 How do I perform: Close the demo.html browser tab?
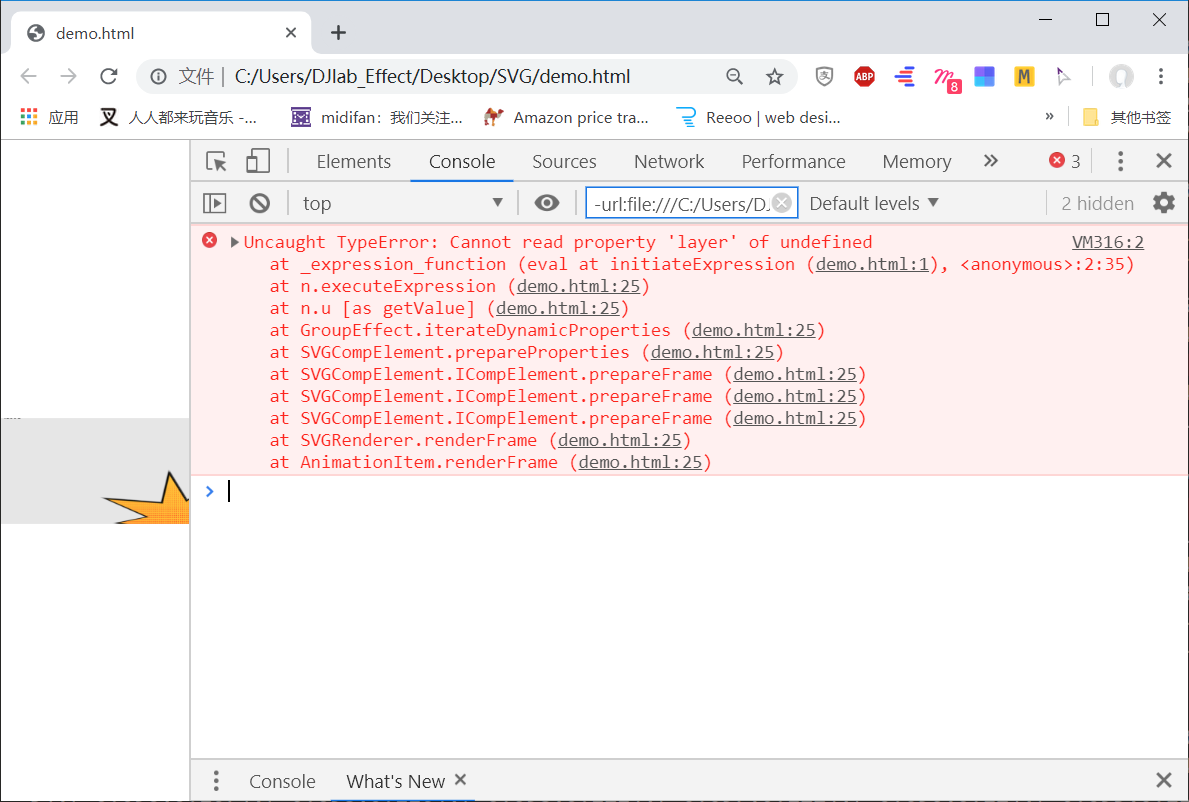point(291,33)
